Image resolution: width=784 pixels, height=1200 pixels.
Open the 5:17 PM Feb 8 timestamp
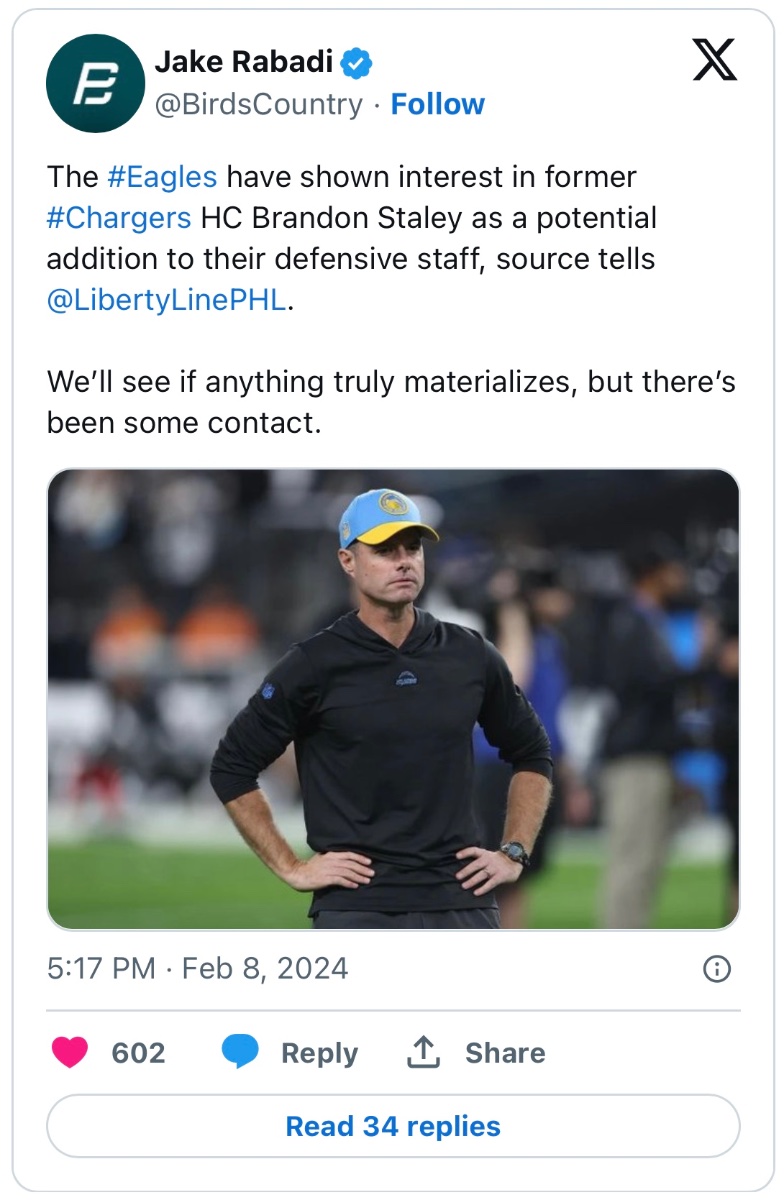[x=197, y=969]
